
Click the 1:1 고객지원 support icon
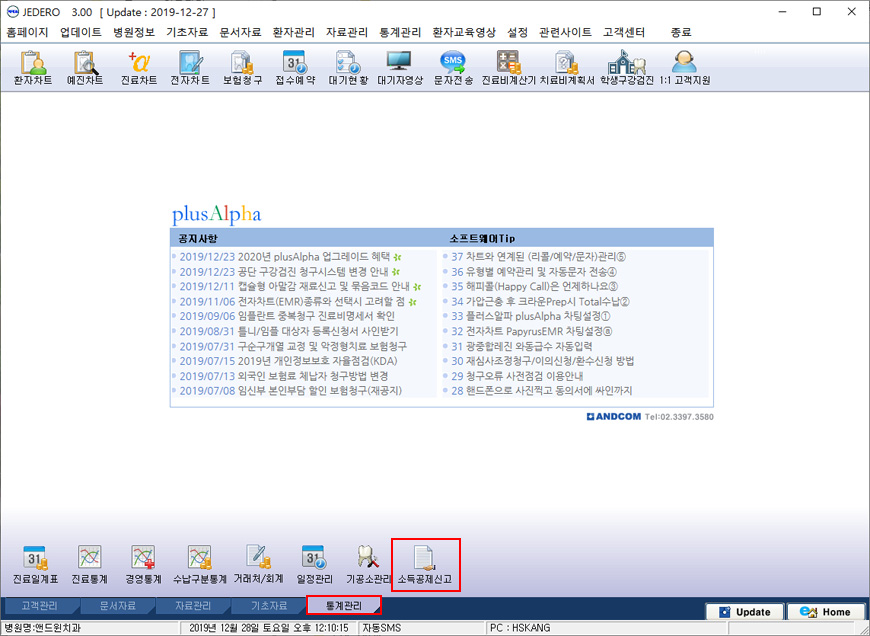[x=685, y=68]
